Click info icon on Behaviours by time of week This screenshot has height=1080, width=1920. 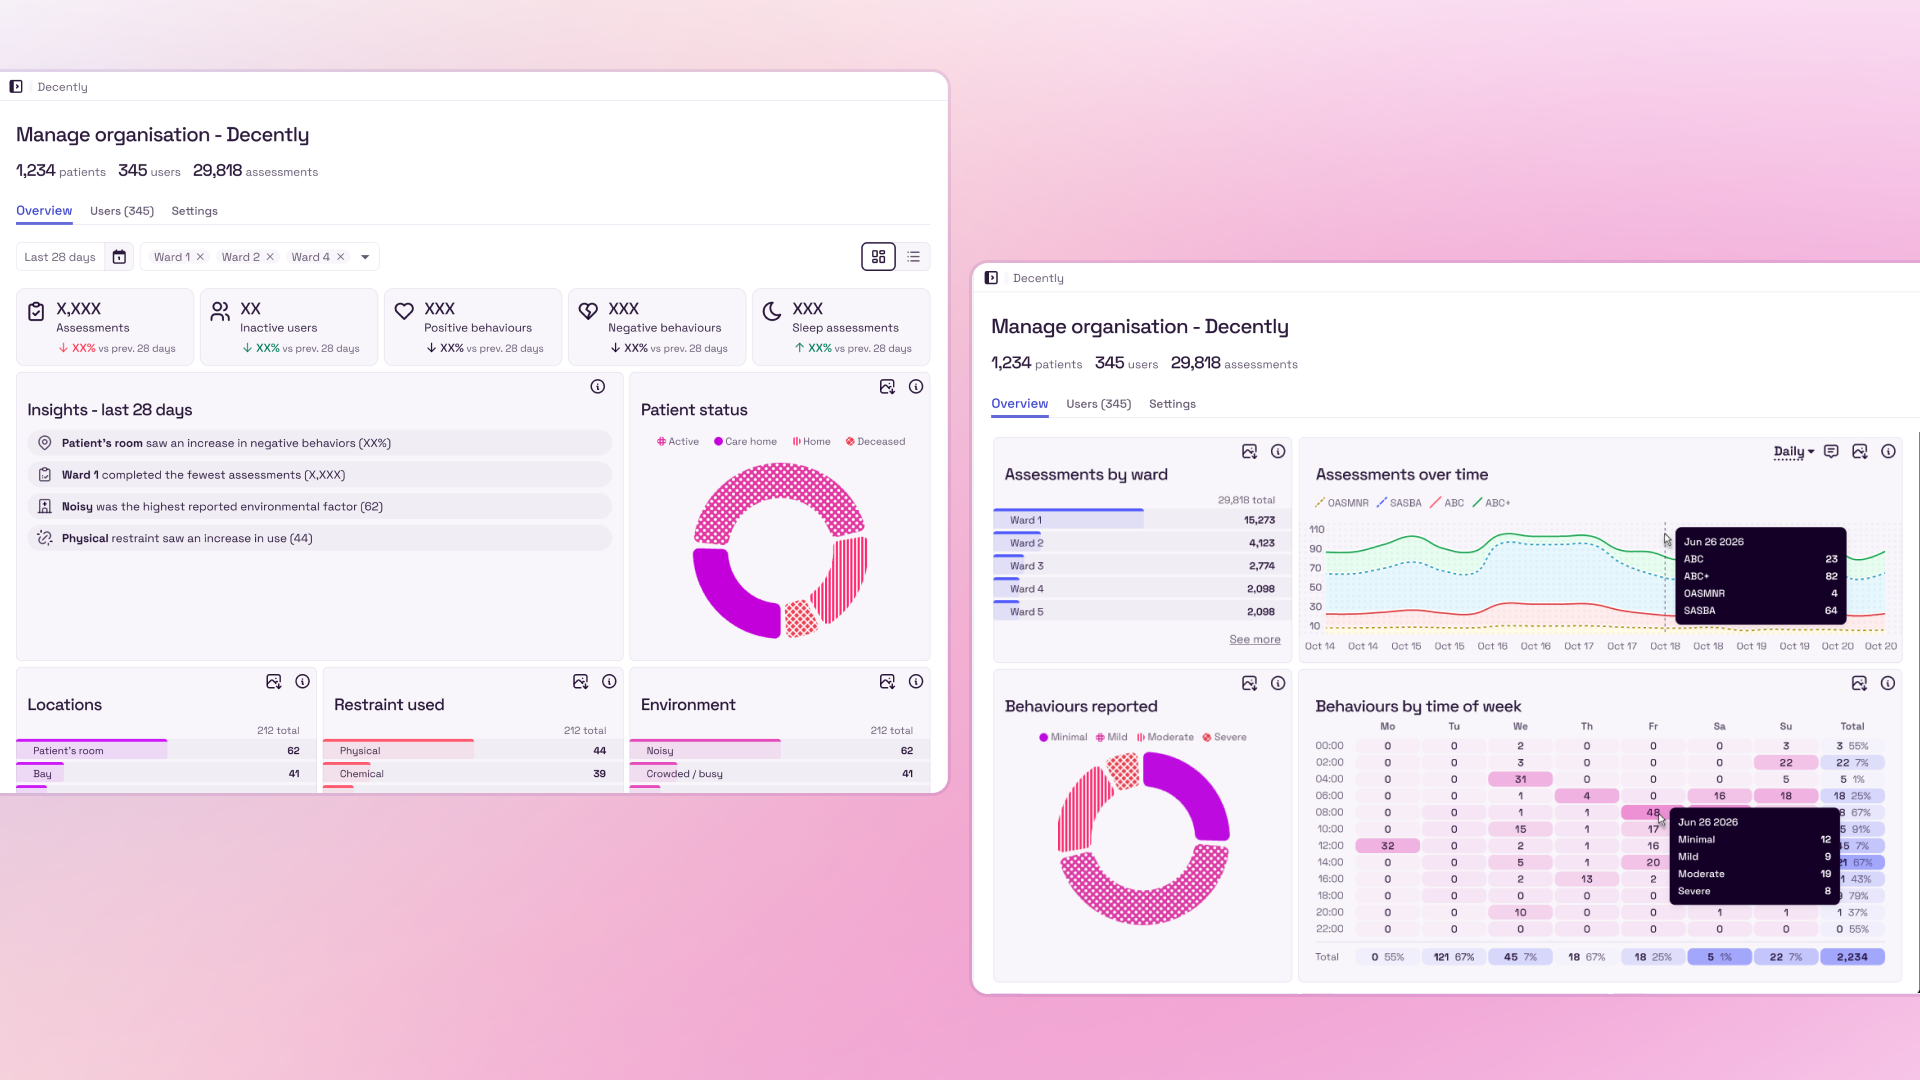(1888, 683)
